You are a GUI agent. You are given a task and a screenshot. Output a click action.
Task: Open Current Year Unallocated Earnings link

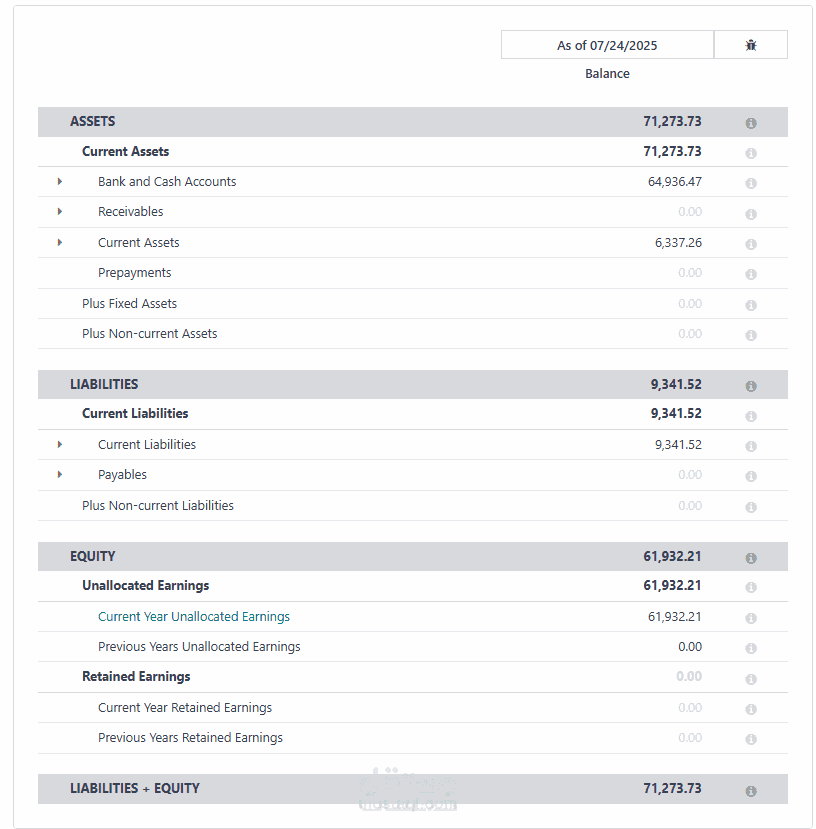(194, 617)
